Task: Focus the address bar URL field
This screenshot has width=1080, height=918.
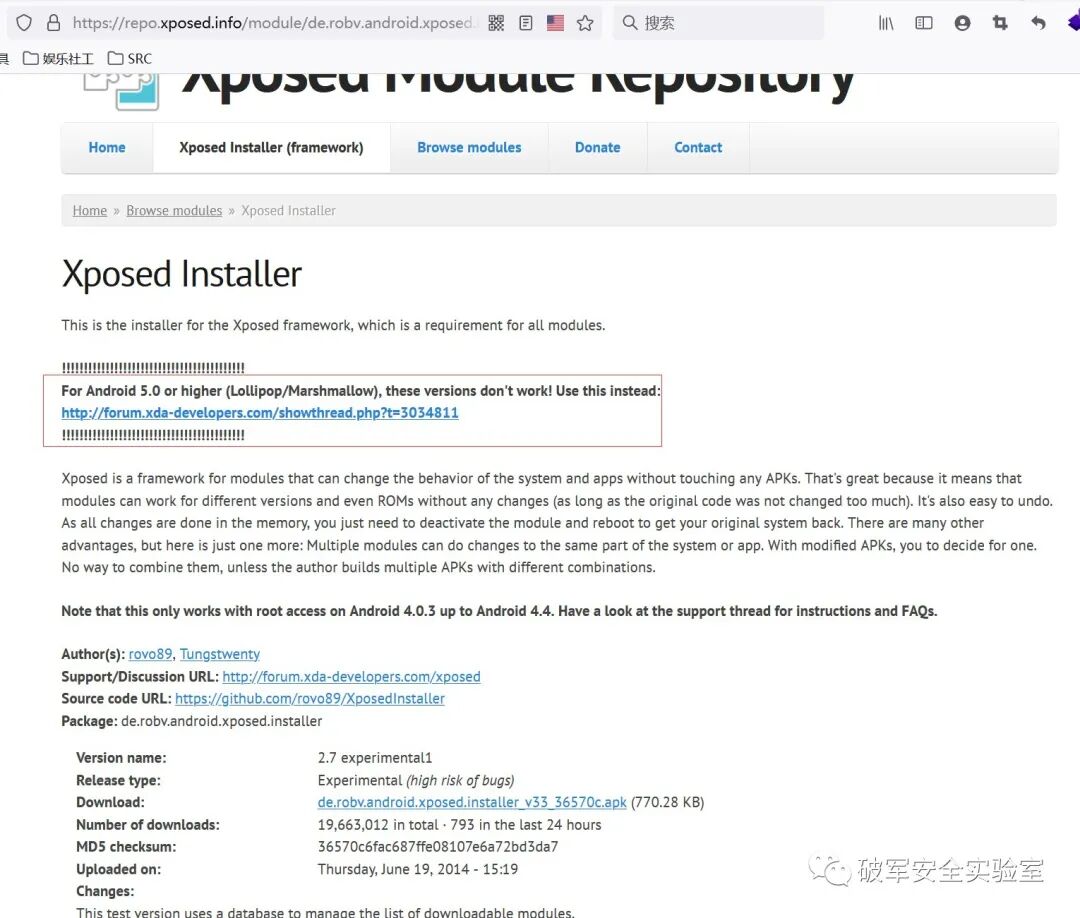Action: (x=272, y=23)
